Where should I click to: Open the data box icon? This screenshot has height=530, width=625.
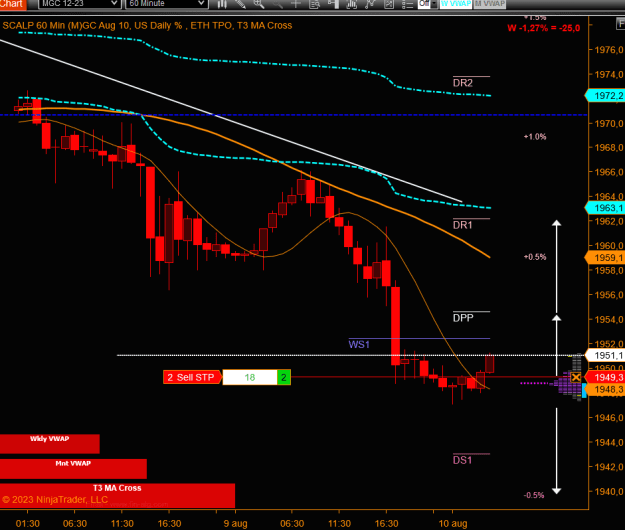314,4
